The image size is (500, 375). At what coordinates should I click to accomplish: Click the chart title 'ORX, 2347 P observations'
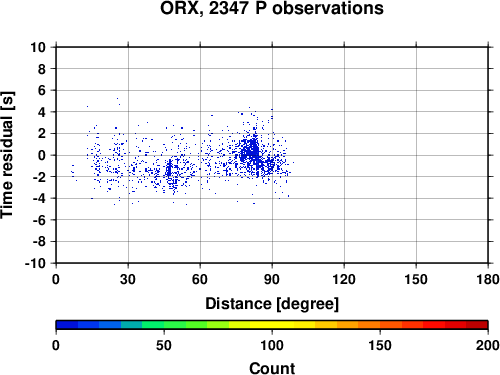point(272,8)
